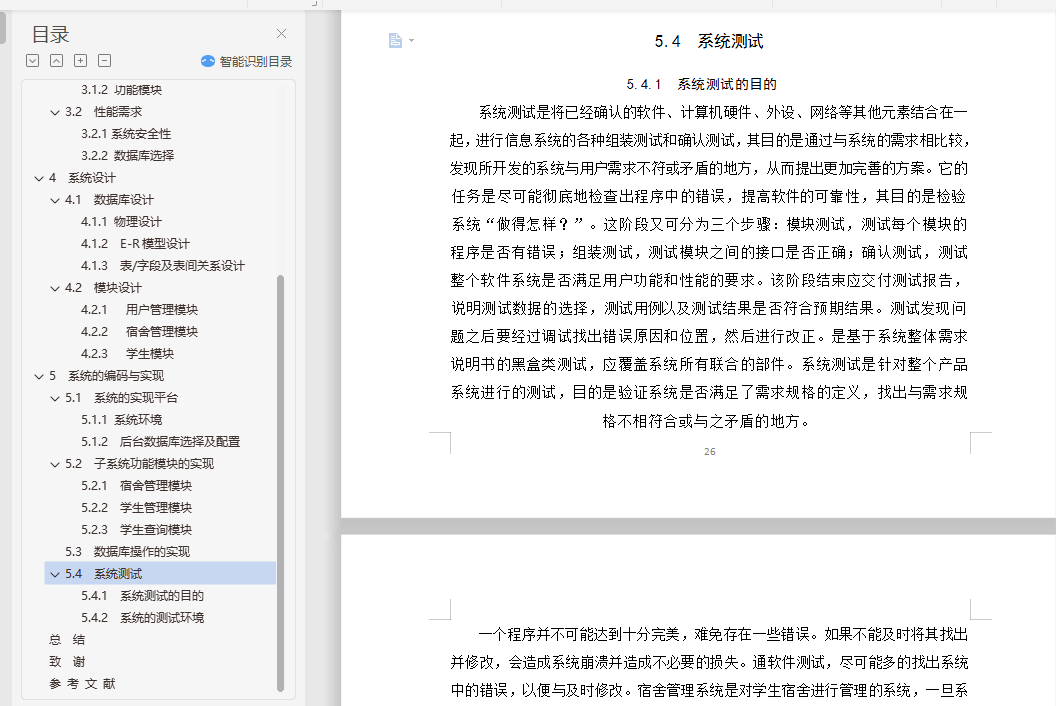Click the 5 系统的编码与实现 chapter entry
The height and width of the screenshot is (706, 1056).
(x=106, y=375)
